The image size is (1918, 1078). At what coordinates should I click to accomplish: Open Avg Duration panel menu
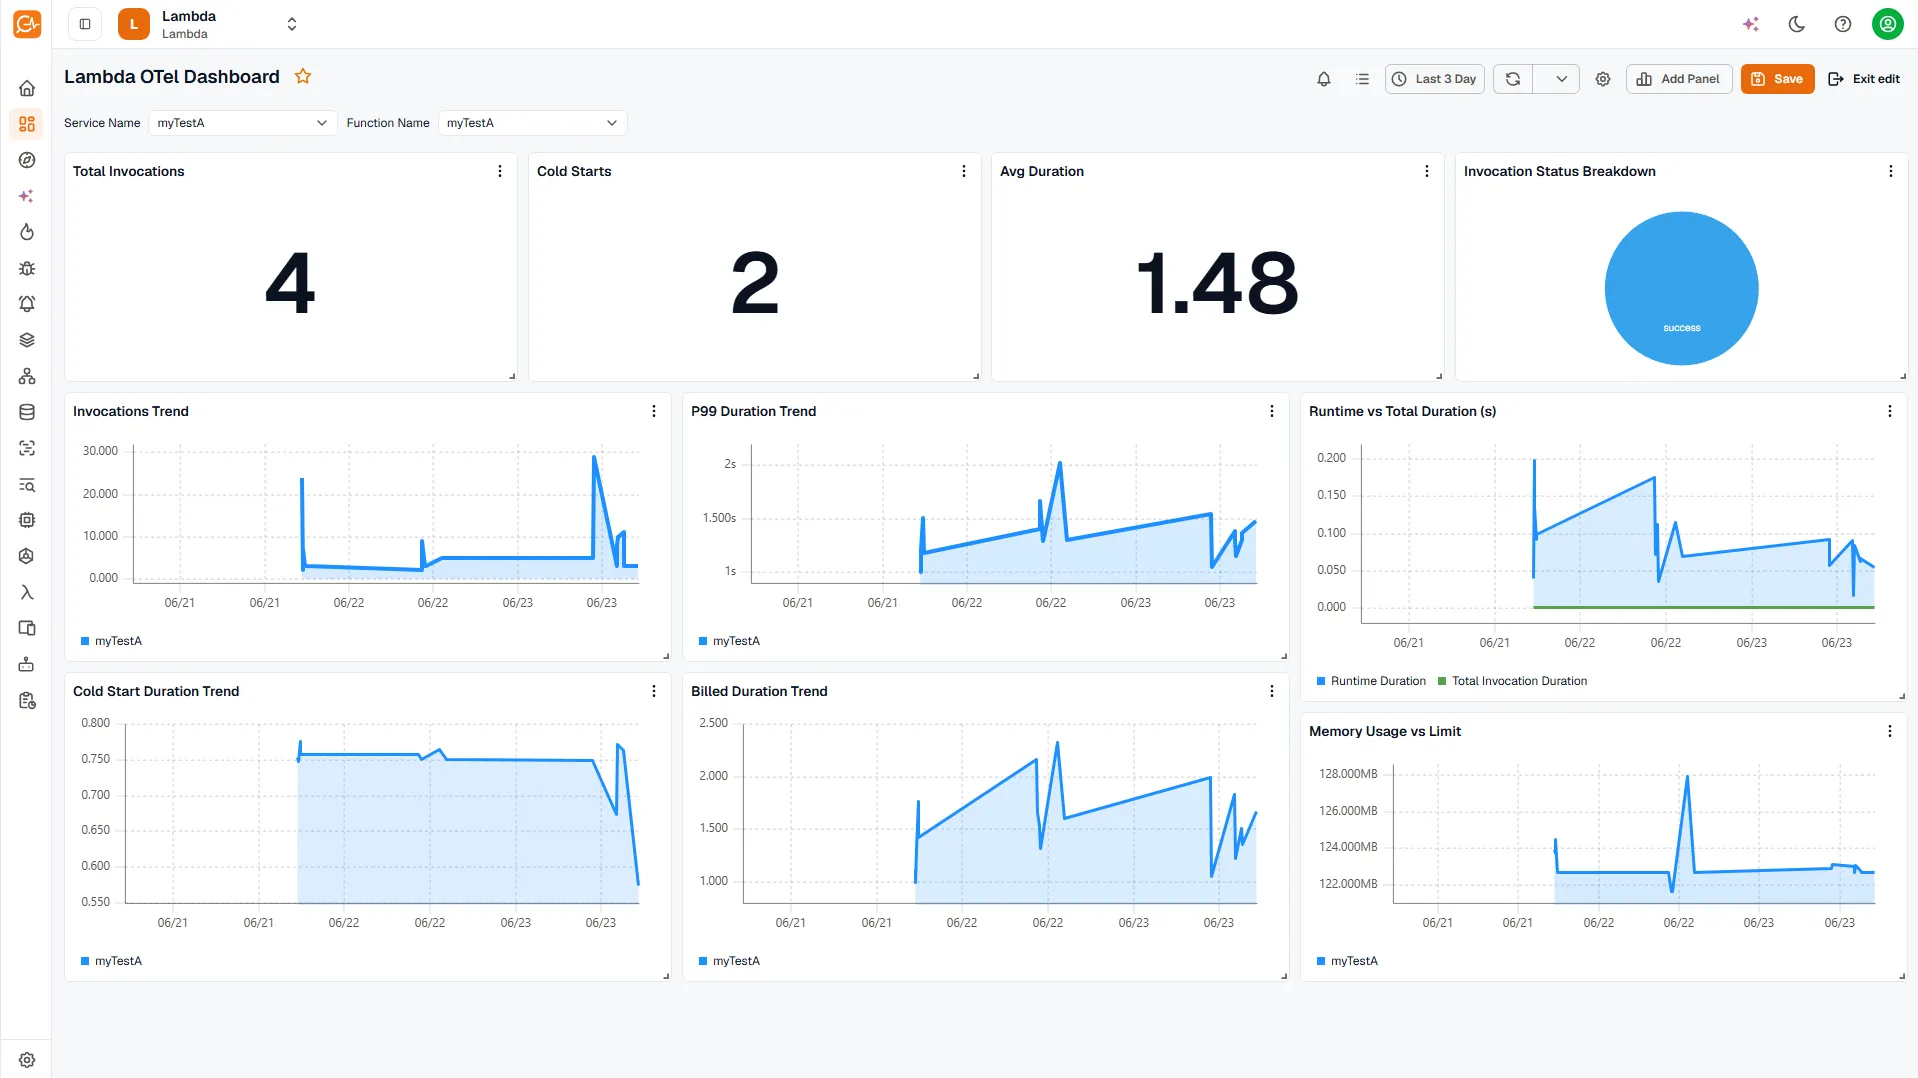[x=1427, y=171]
